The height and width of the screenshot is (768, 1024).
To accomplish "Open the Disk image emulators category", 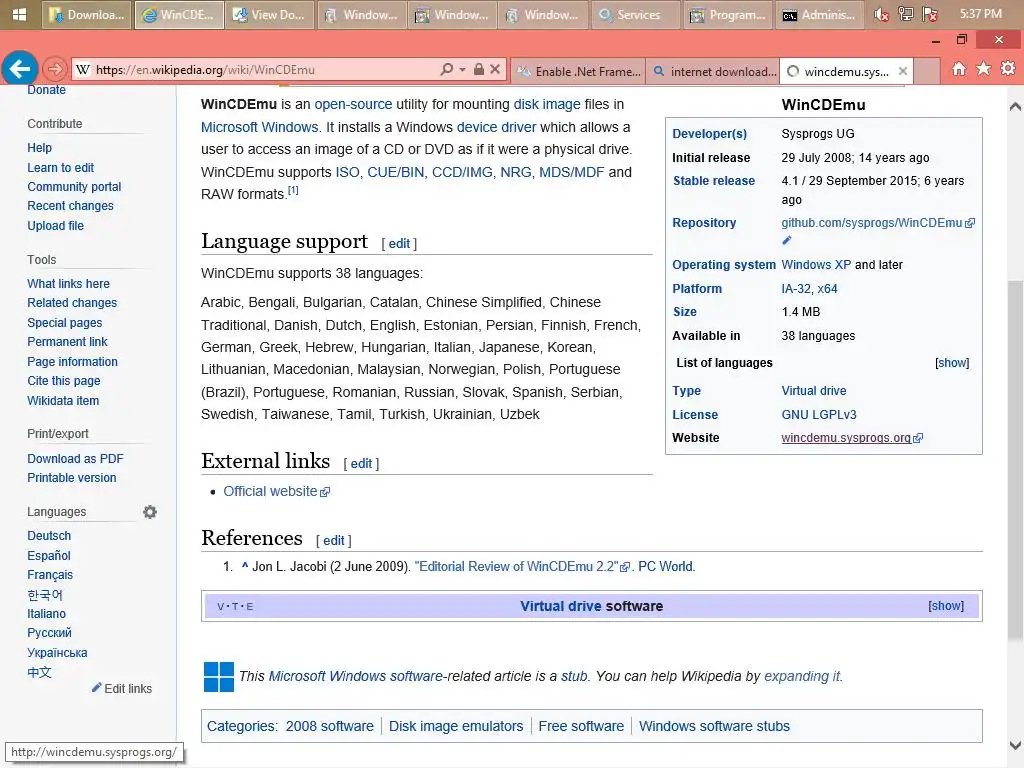I will (x=456, y=726).
